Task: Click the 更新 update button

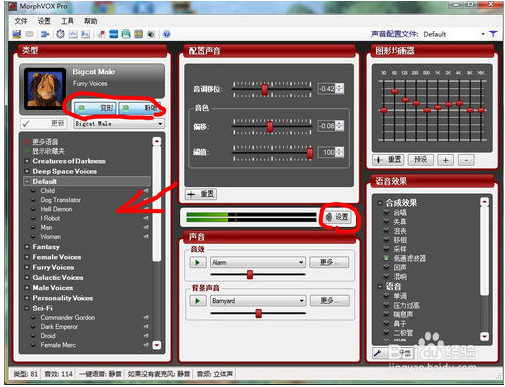Action: [43, 124]
